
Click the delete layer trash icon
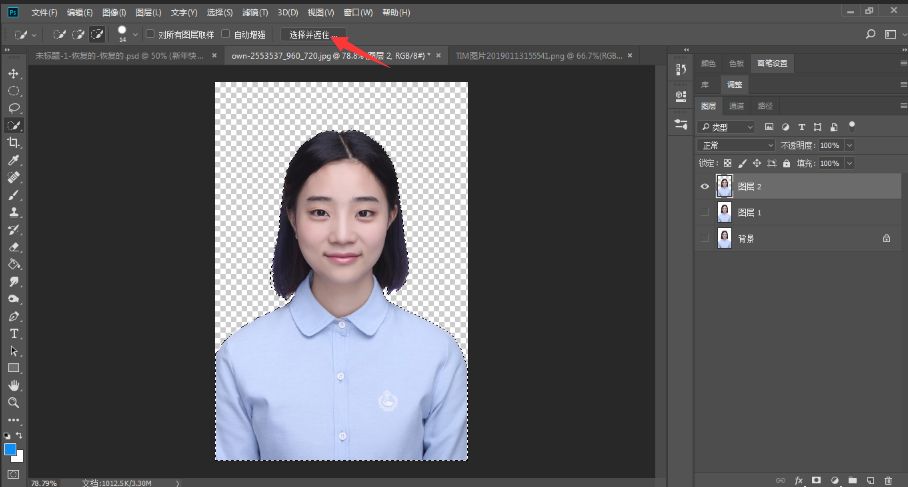[x=887, y=480]
